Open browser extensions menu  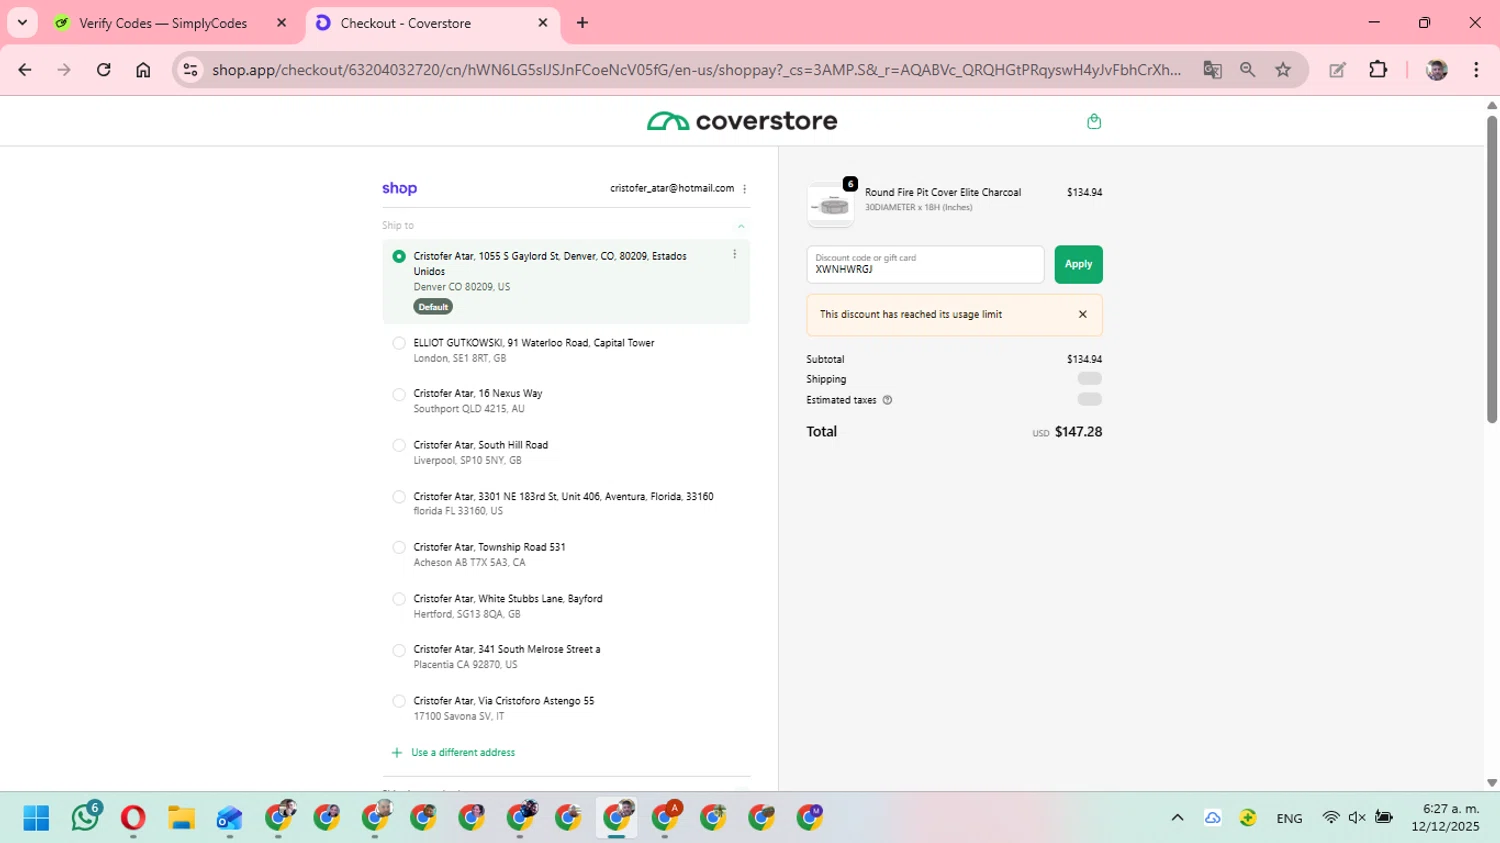click(x=1378, y=69)
